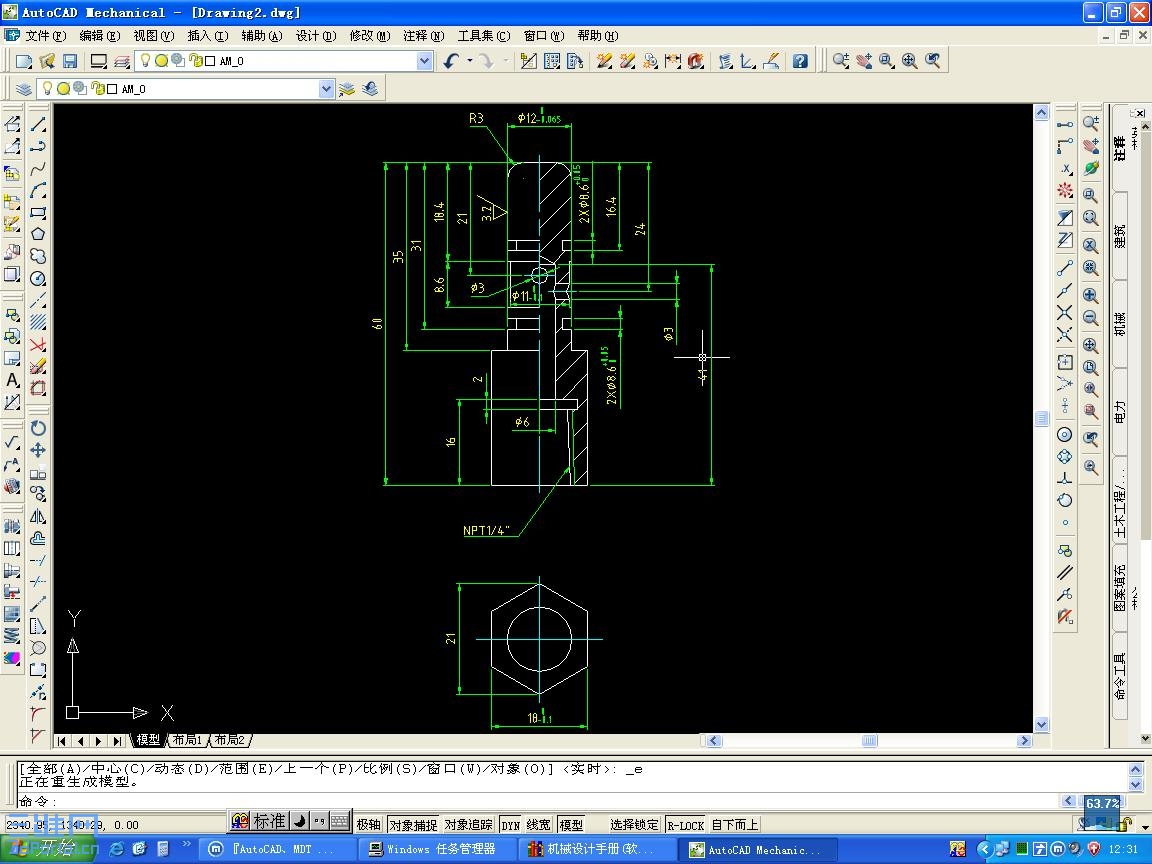Toggle 极轴 polar tracking in status bar

tap(369, 825)
